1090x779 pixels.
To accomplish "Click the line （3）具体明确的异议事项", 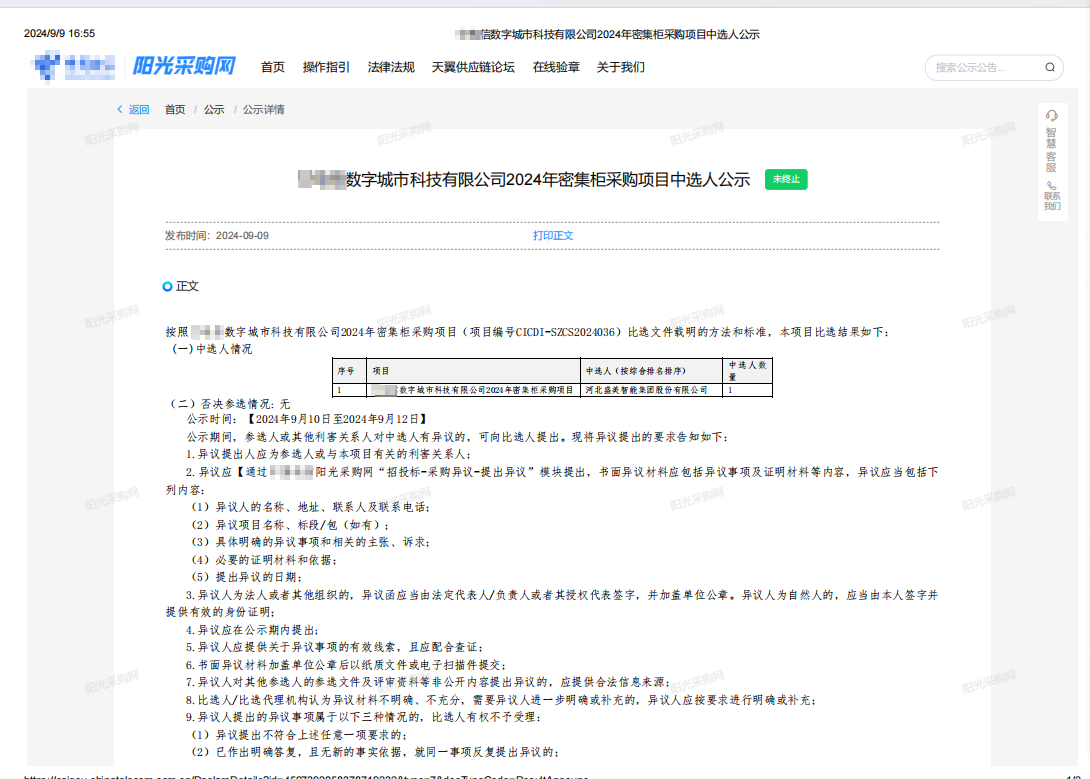I will pos(311,542).
